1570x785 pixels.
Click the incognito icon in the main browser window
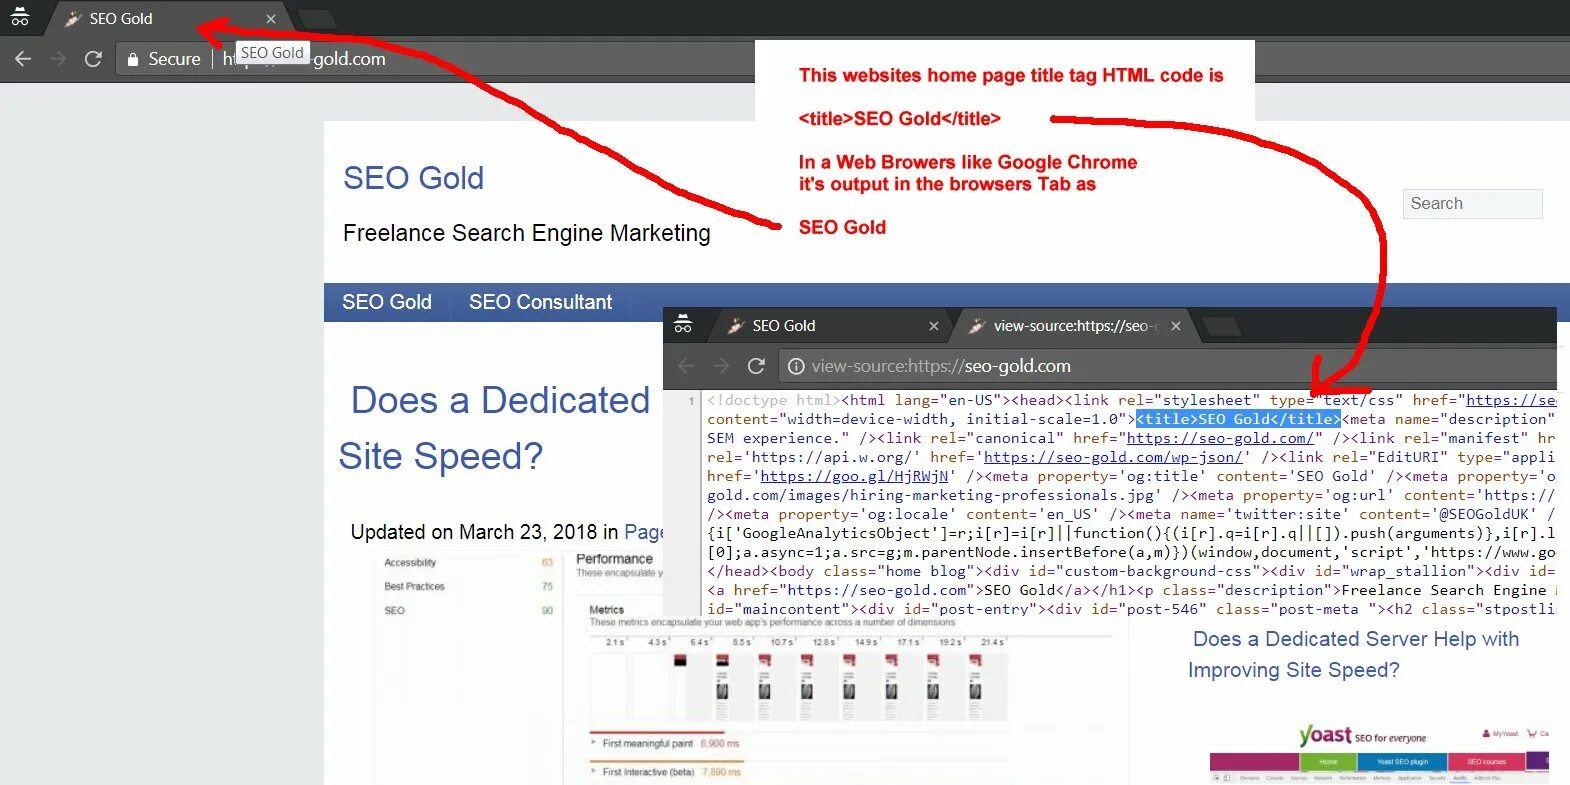[x=19, y=17]
